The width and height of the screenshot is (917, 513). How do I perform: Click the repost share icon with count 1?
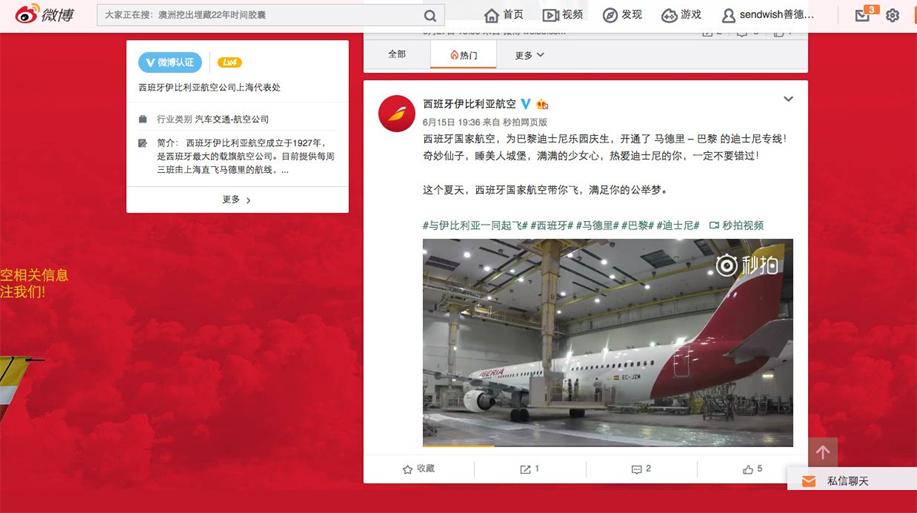tap(529, 469)
